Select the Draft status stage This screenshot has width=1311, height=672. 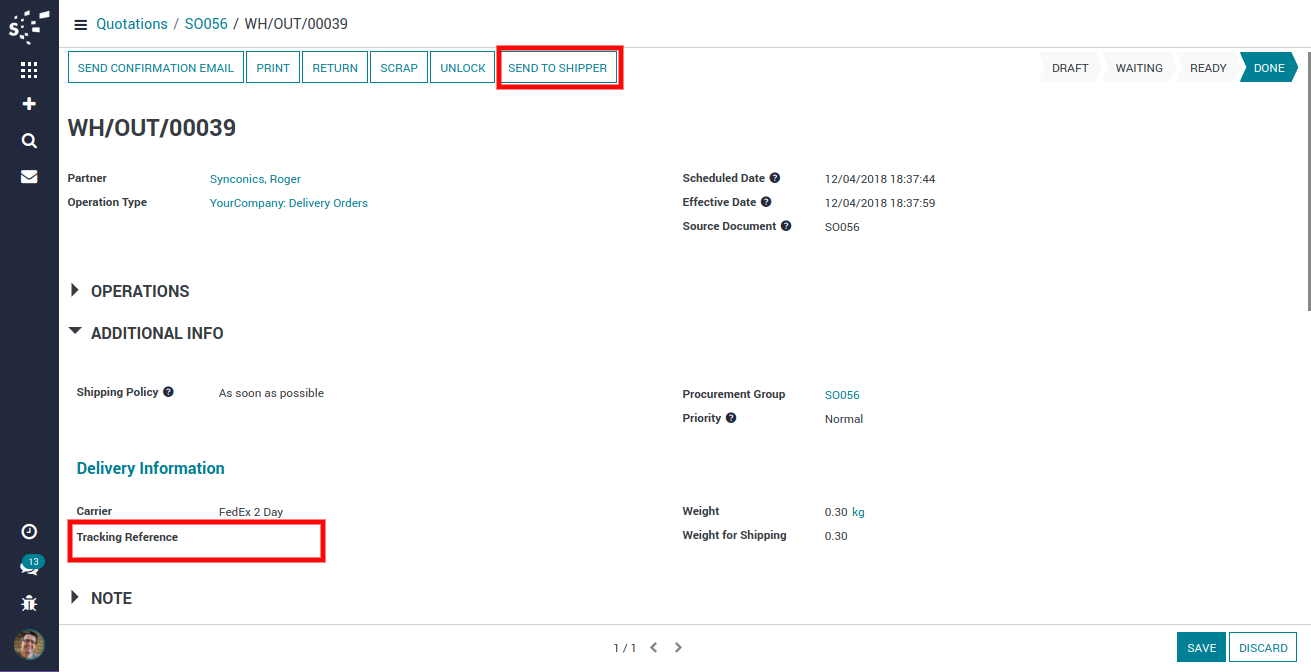(1069, 68)
